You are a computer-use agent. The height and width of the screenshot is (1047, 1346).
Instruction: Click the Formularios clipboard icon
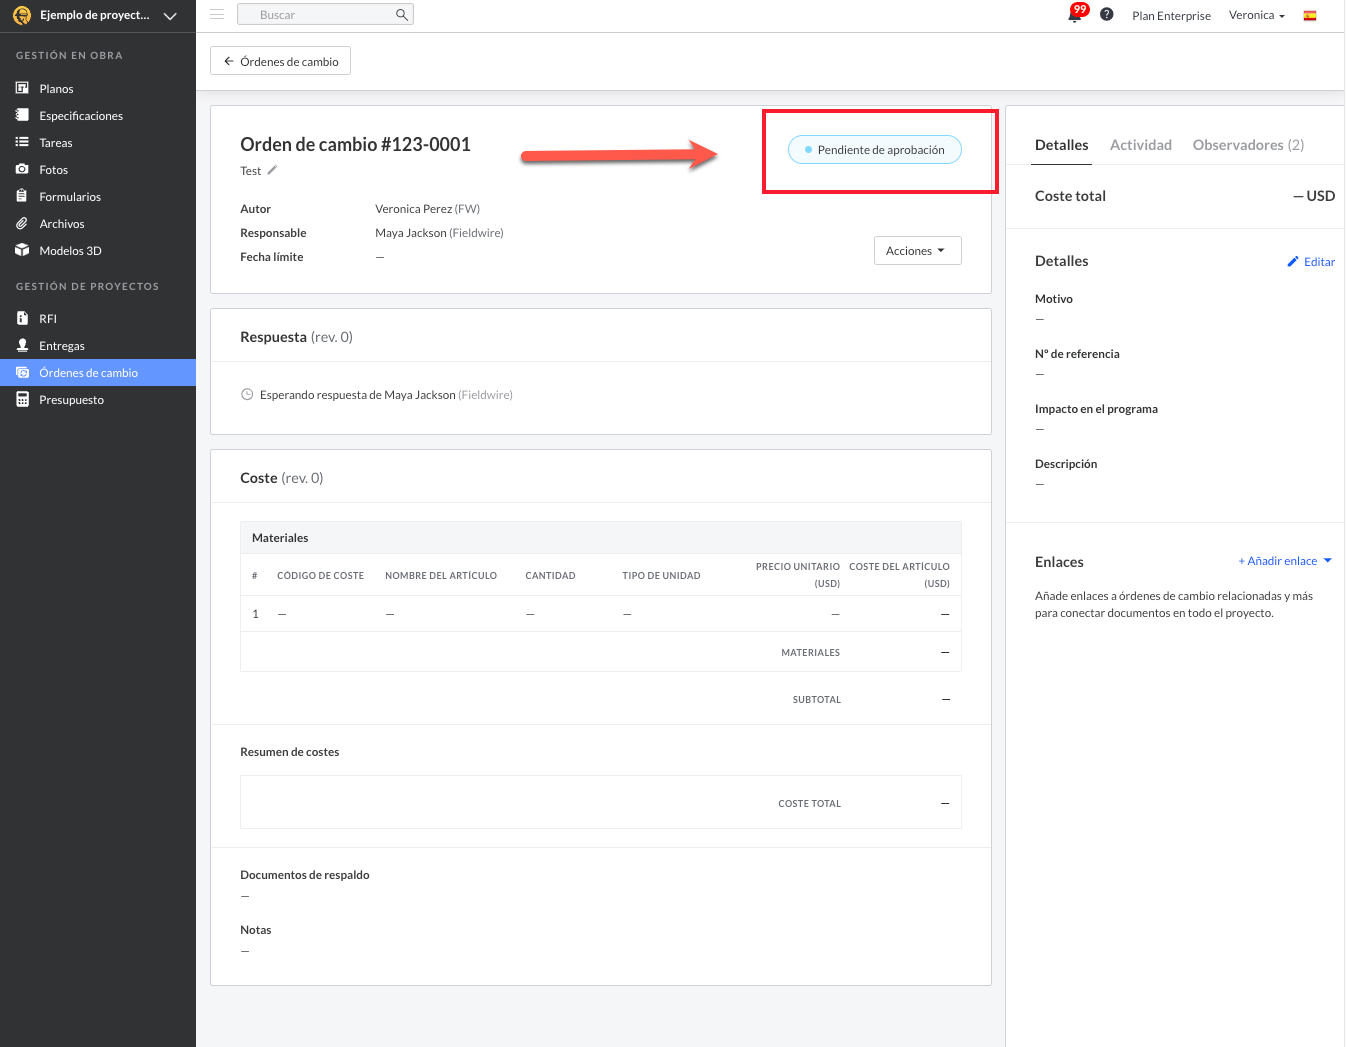22,196
